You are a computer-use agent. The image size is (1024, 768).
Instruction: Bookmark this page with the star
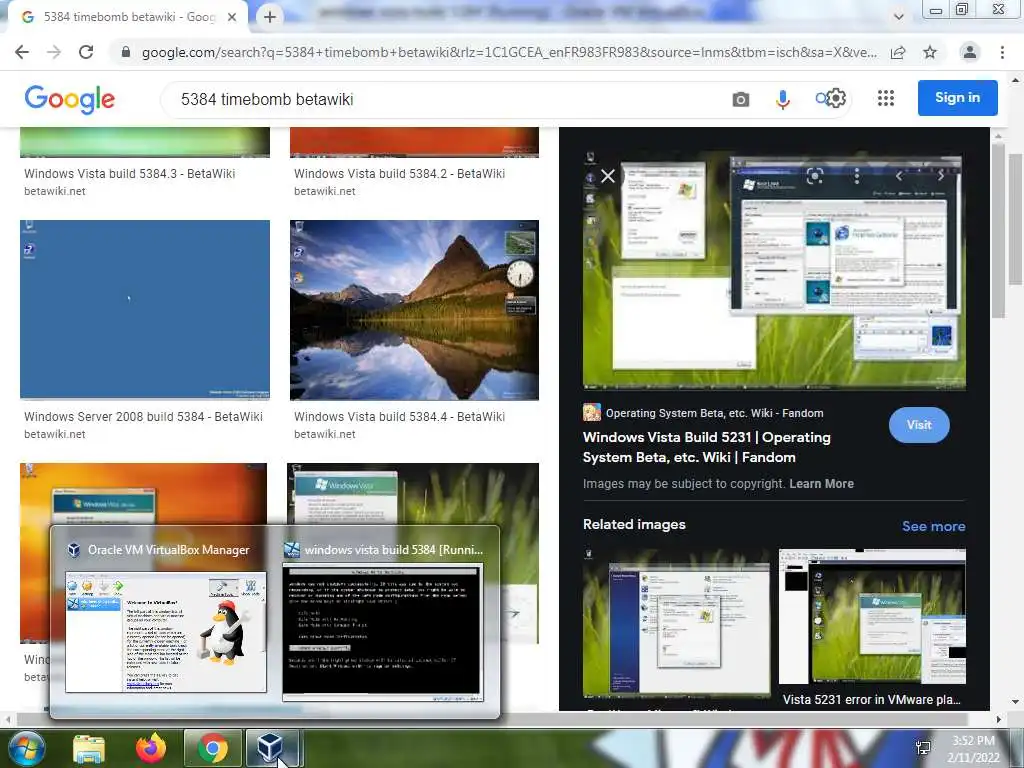[x=930, y=52]
